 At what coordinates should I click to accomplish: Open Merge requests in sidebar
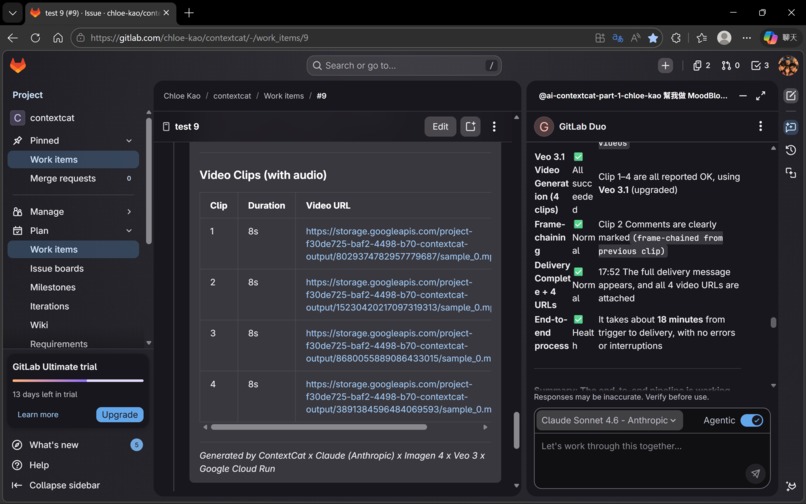(73, 178)
